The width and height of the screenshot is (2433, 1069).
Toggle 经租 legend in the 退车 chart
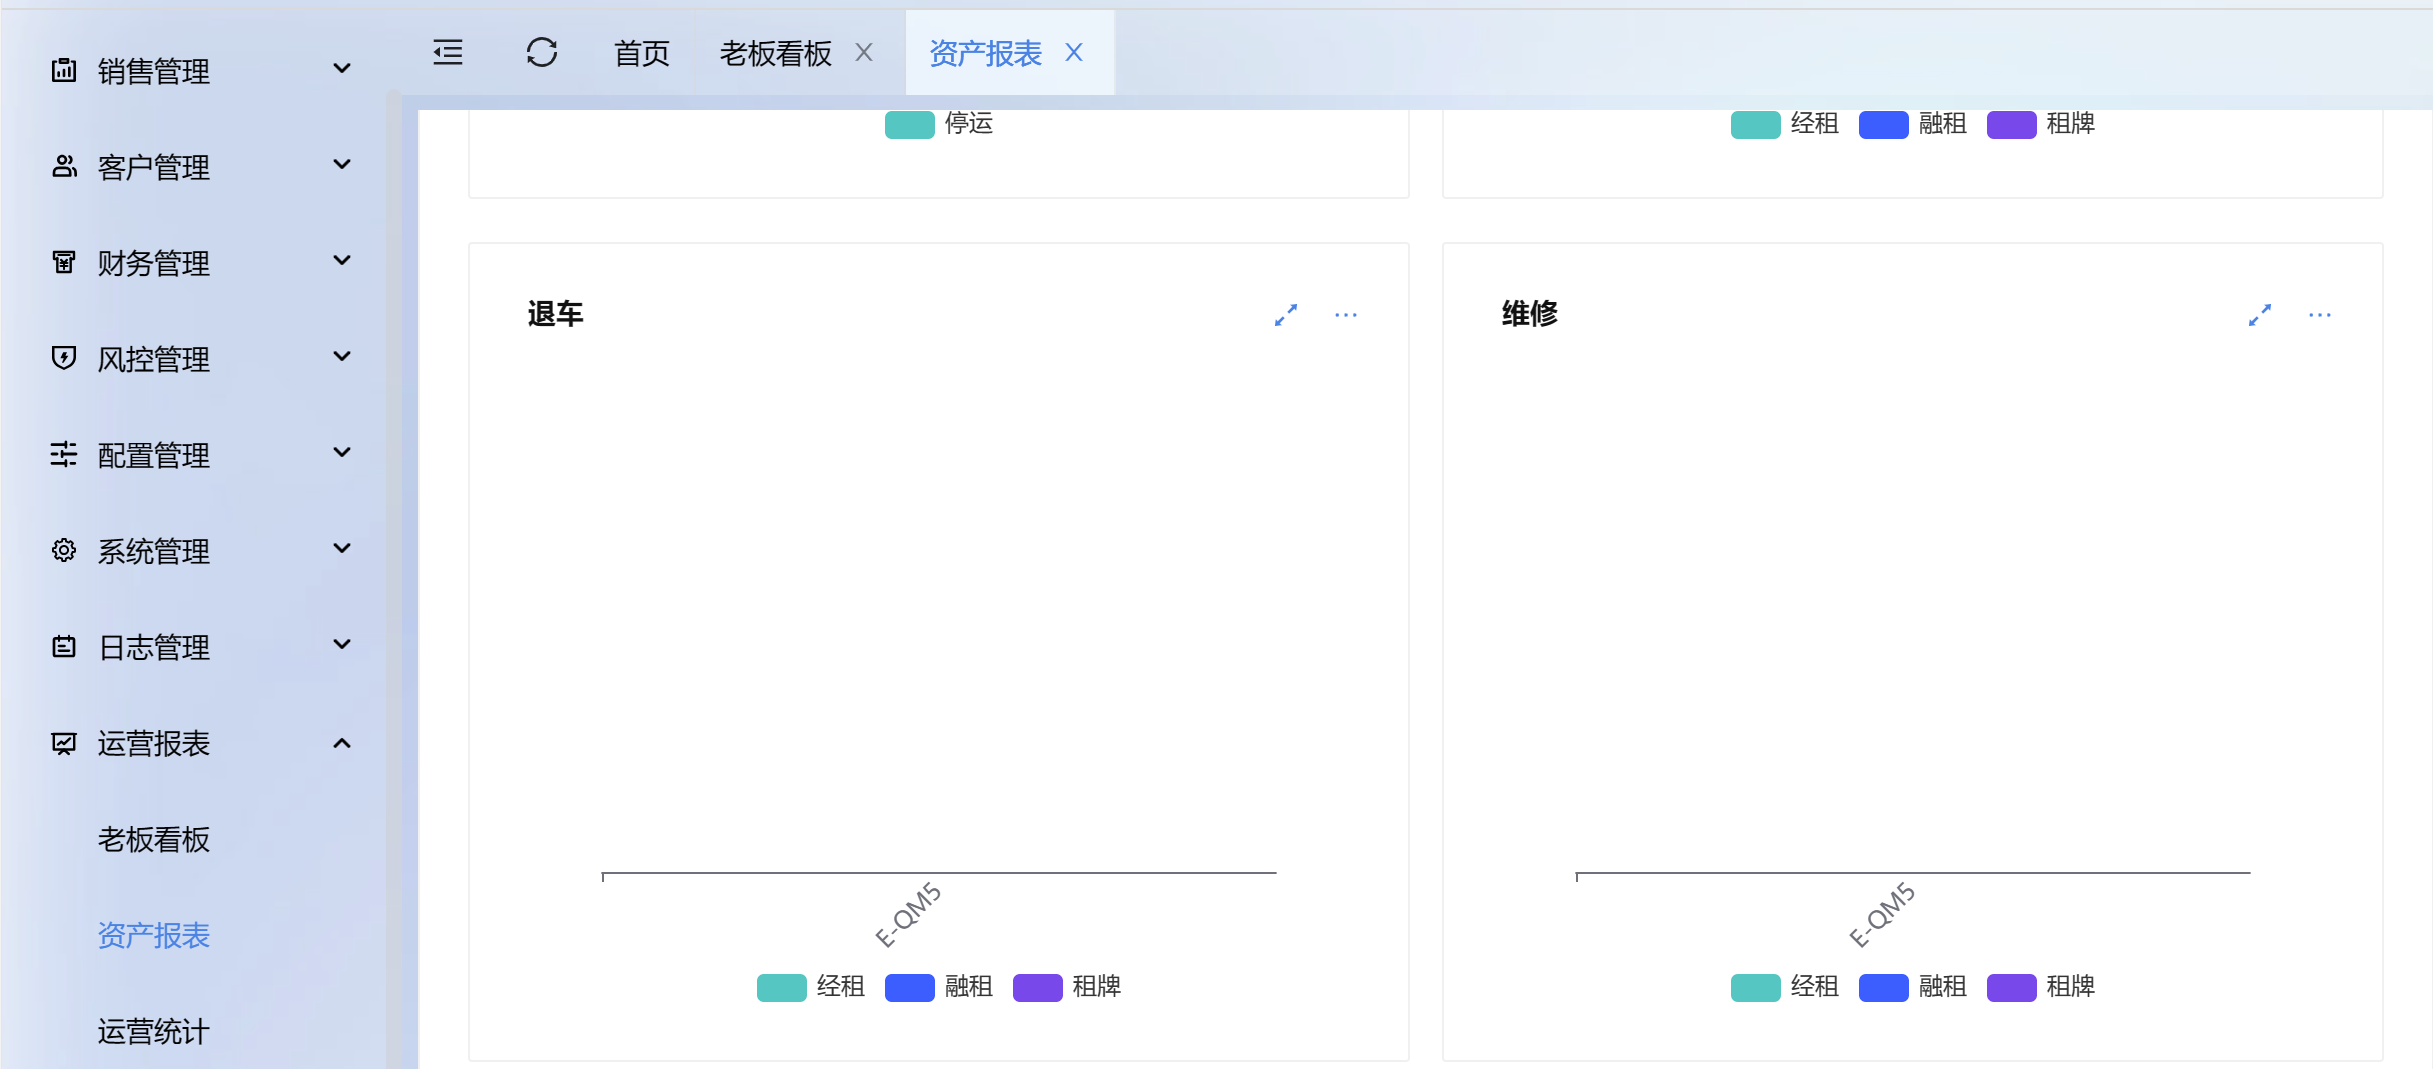pos(811,987)
